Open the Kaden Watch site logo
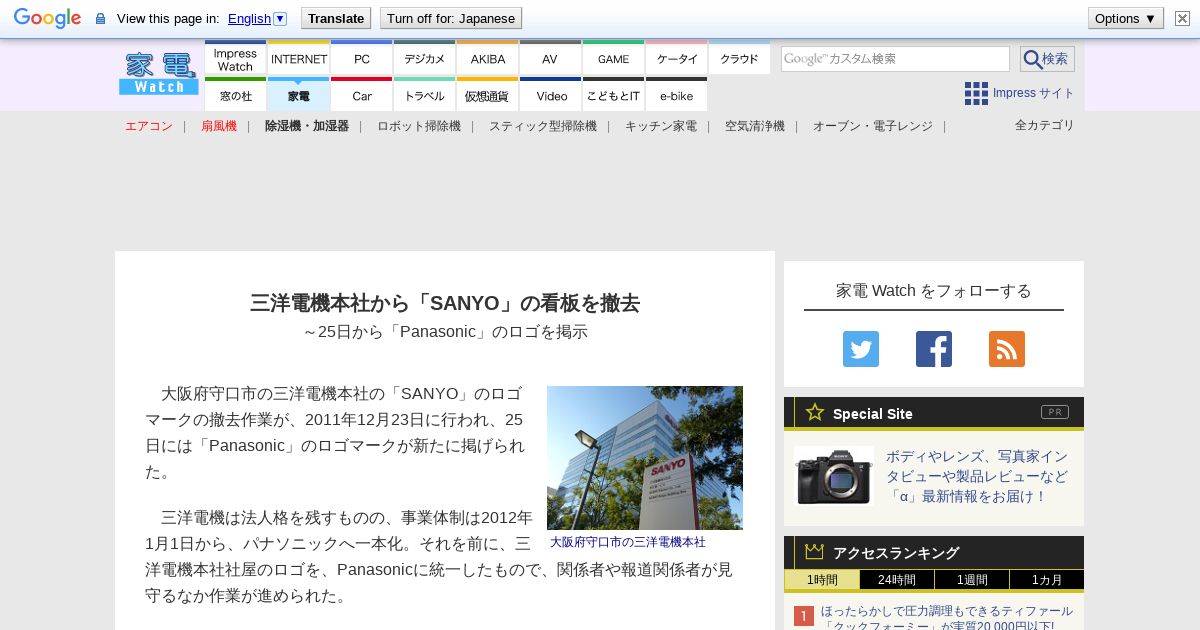1200x630 pixels. click(x=159, y=73)
